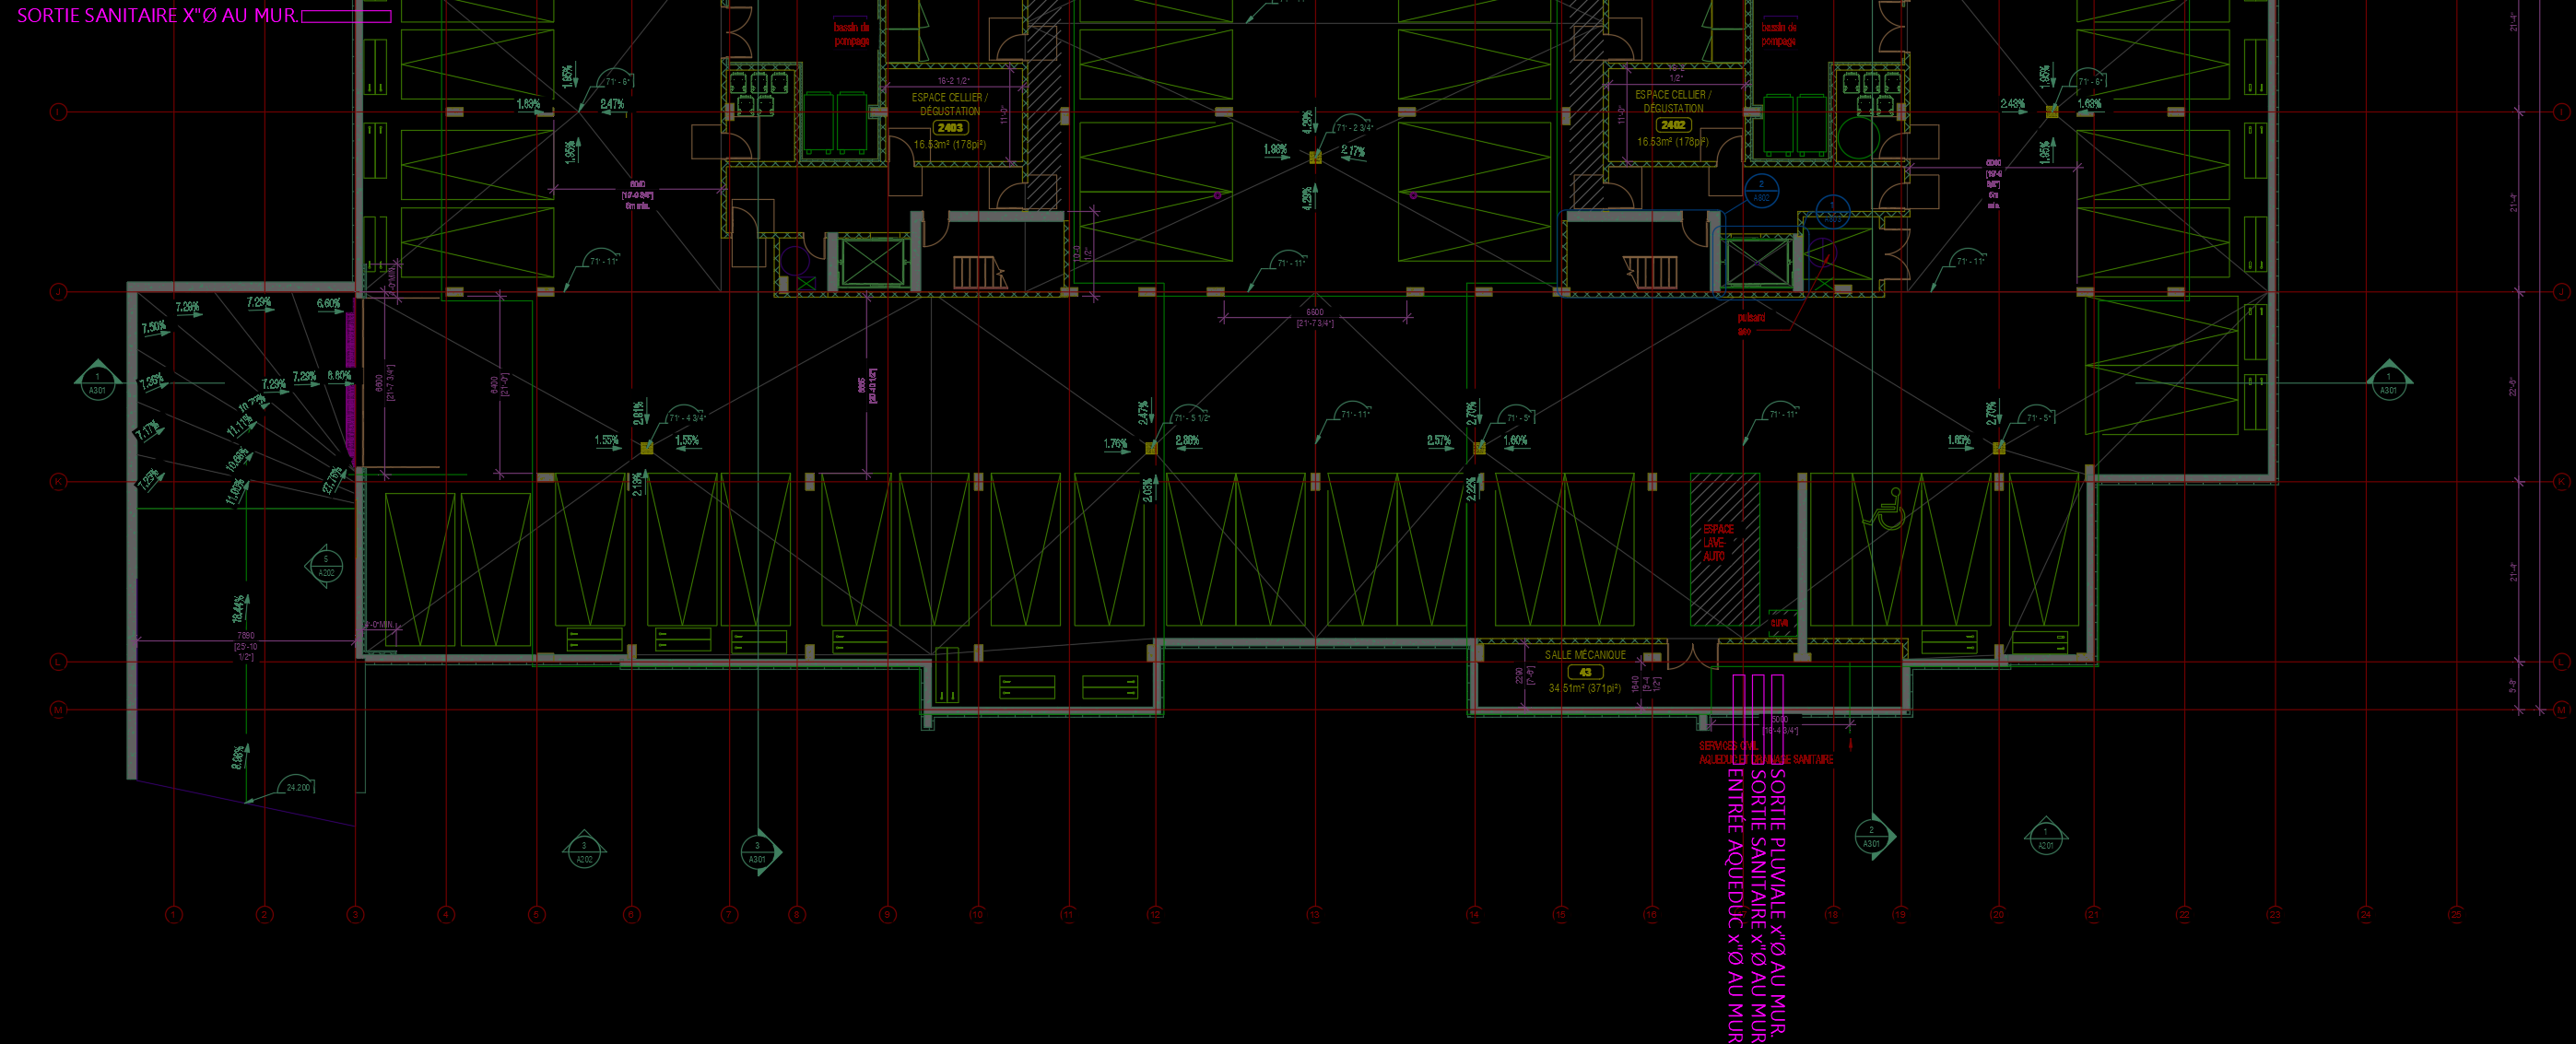The width and height of the screenshot is (2576, 1044).
Task: Select the puisard sec red annotation
Action: pos(1750,324)
